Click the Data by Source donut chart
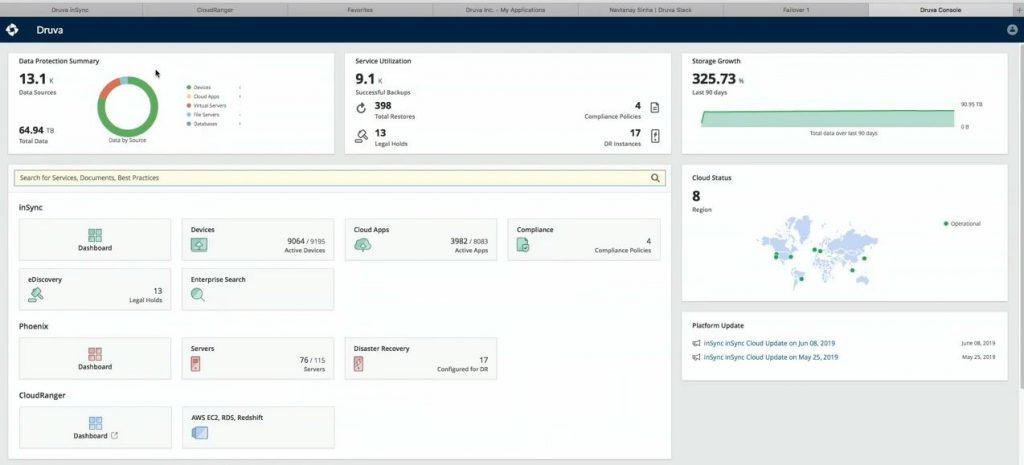 pos(128,106)
